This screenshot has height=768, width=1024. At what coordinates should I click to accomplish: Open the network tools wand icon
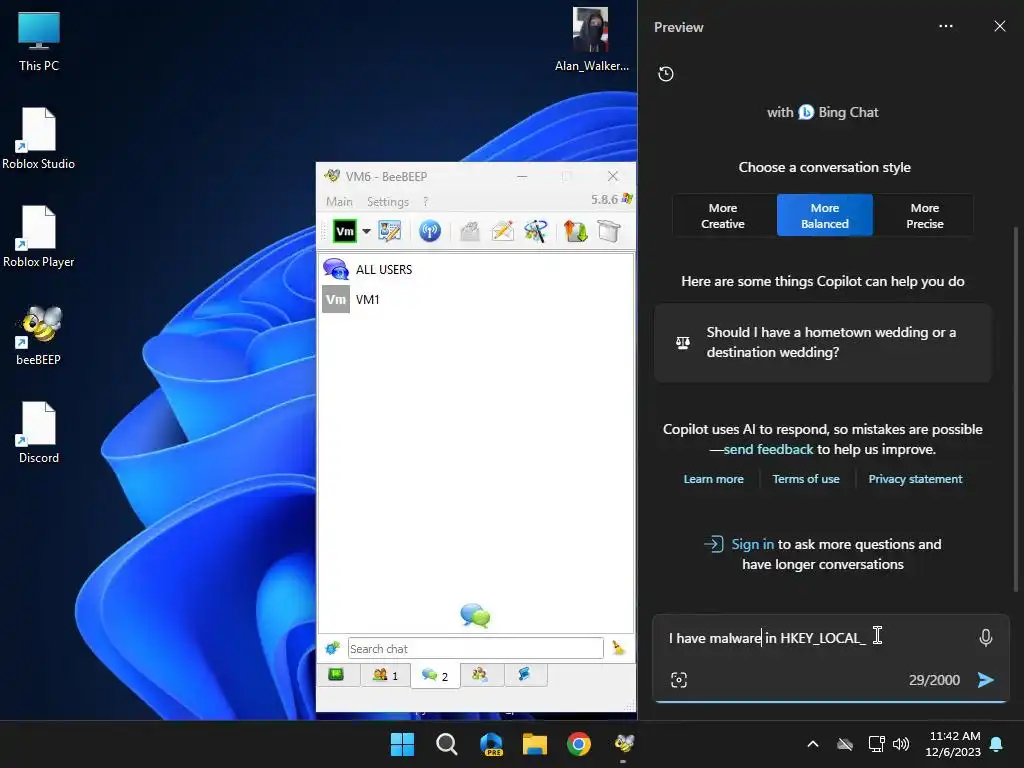536,231
